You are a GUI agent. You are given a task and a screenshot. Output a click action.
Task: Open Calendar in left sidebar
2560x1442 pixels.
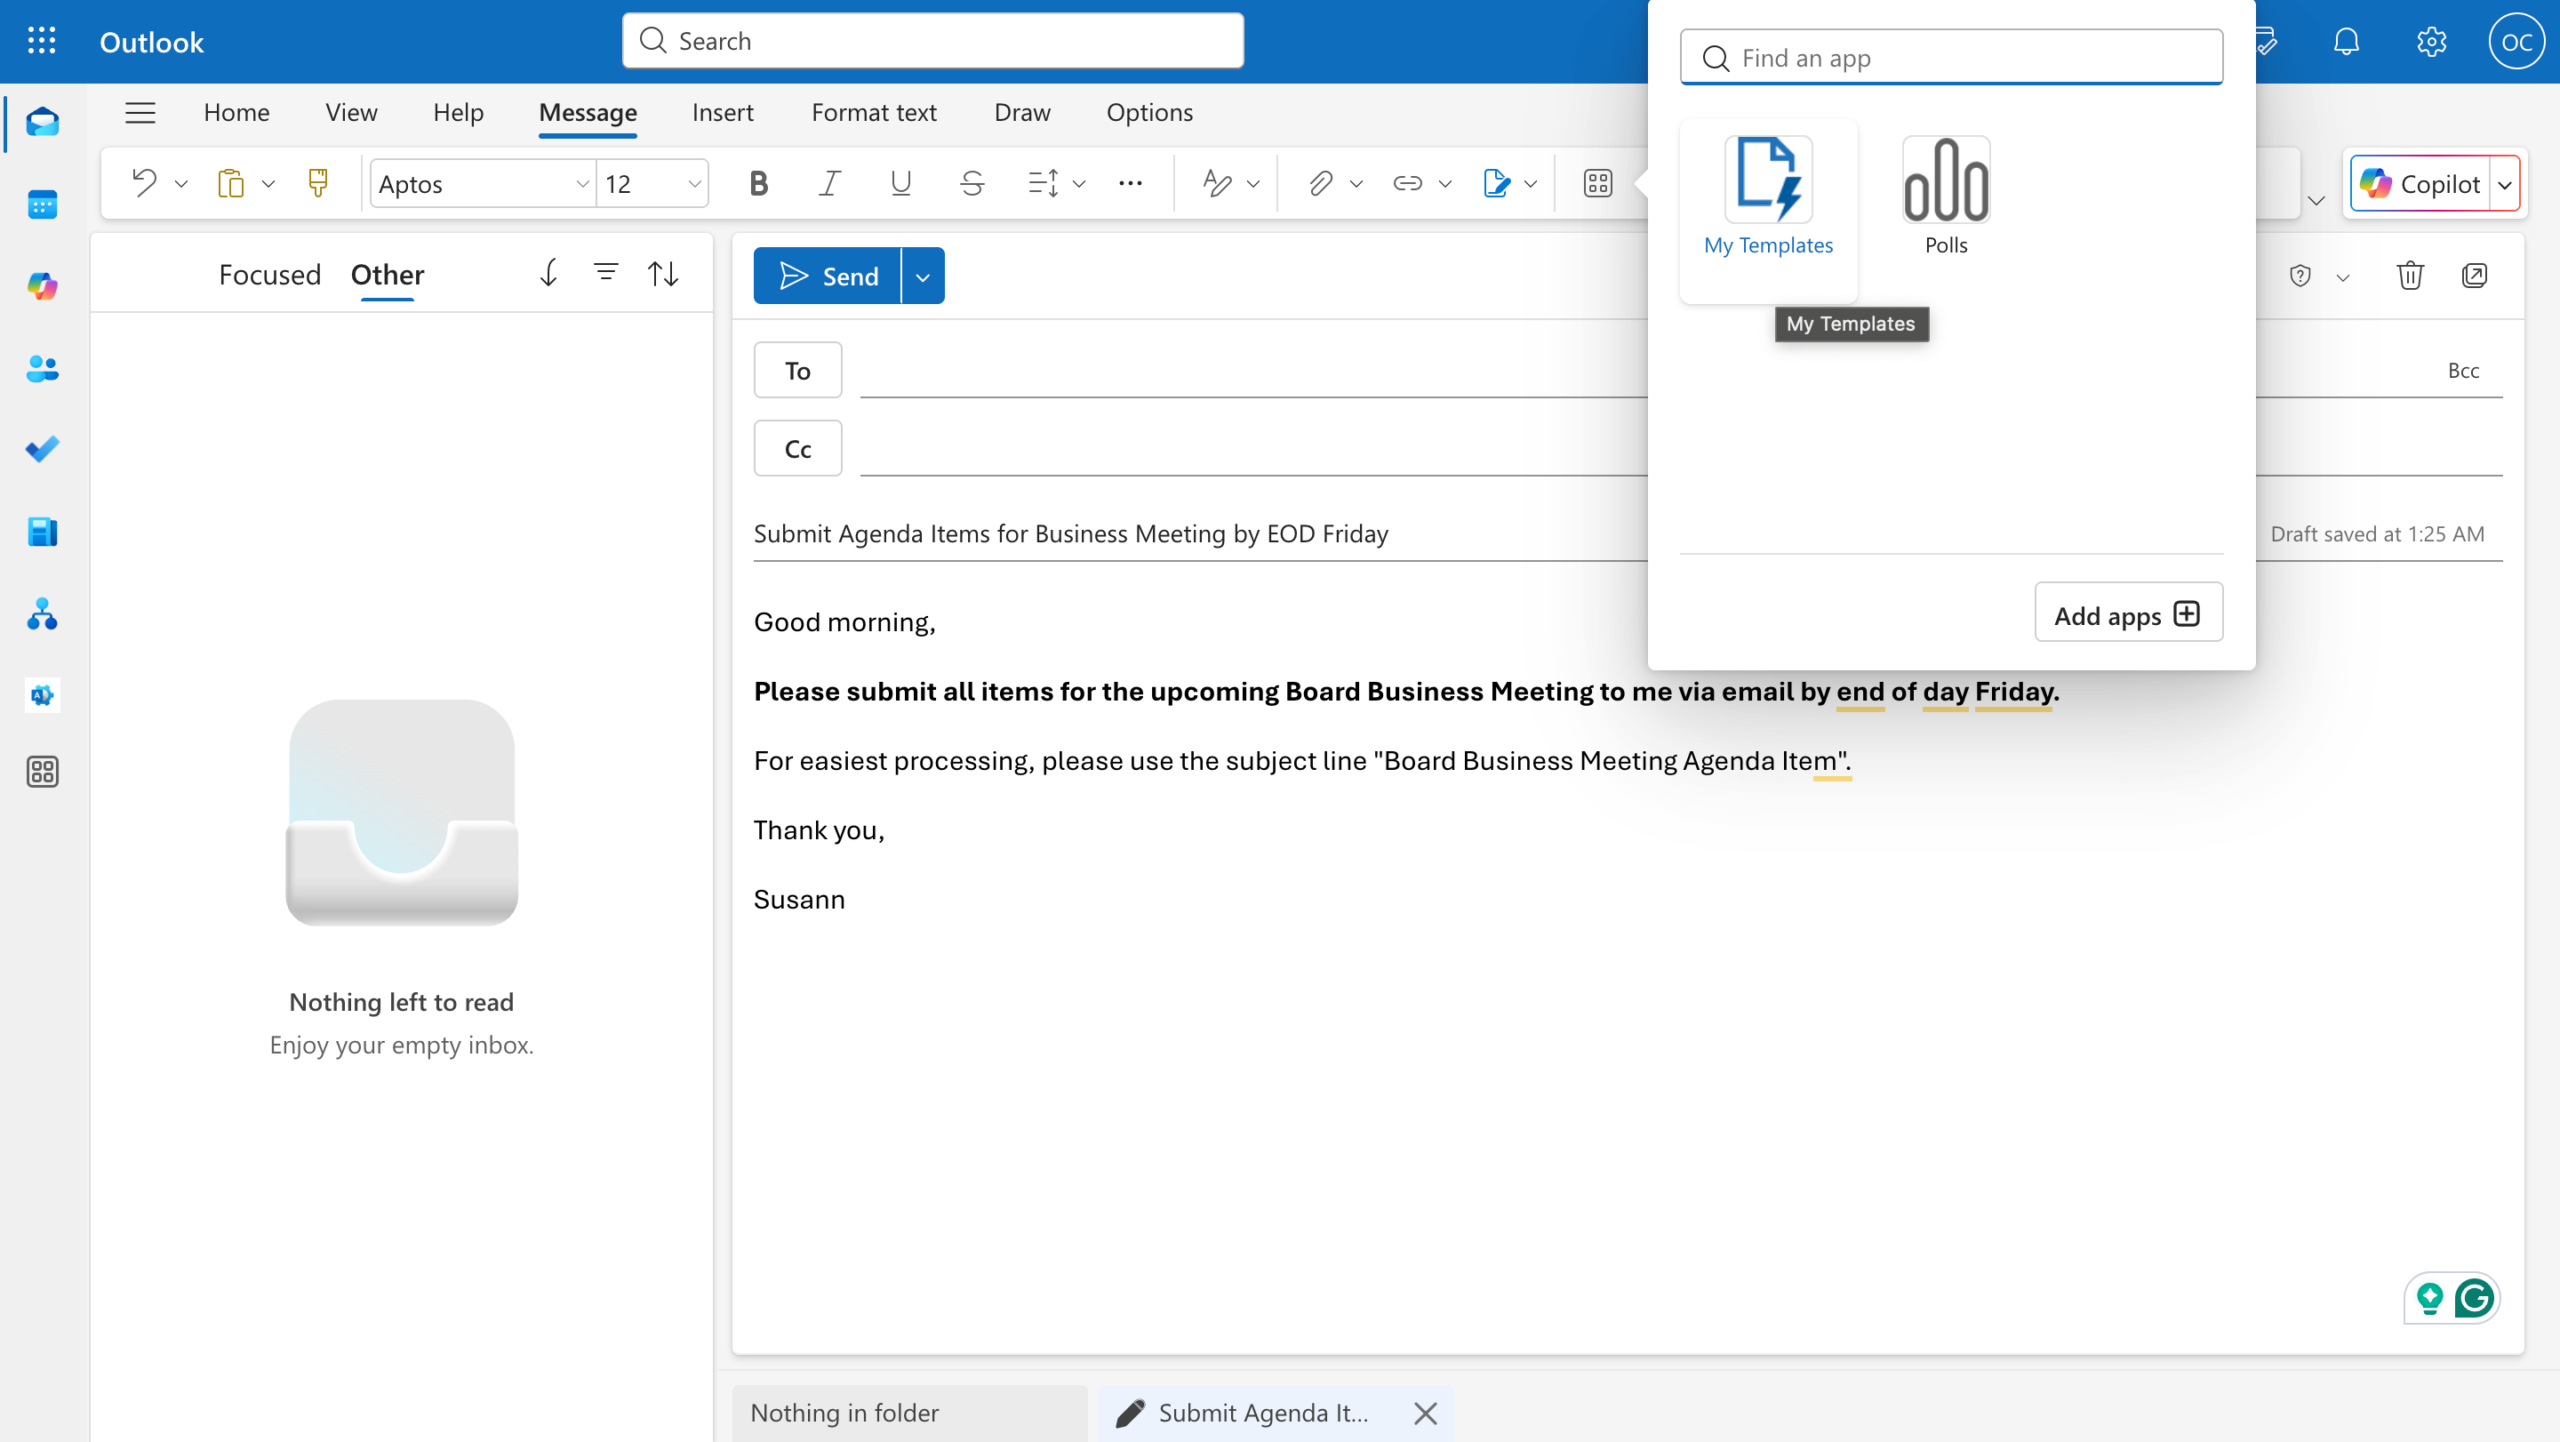coord(42,205)
